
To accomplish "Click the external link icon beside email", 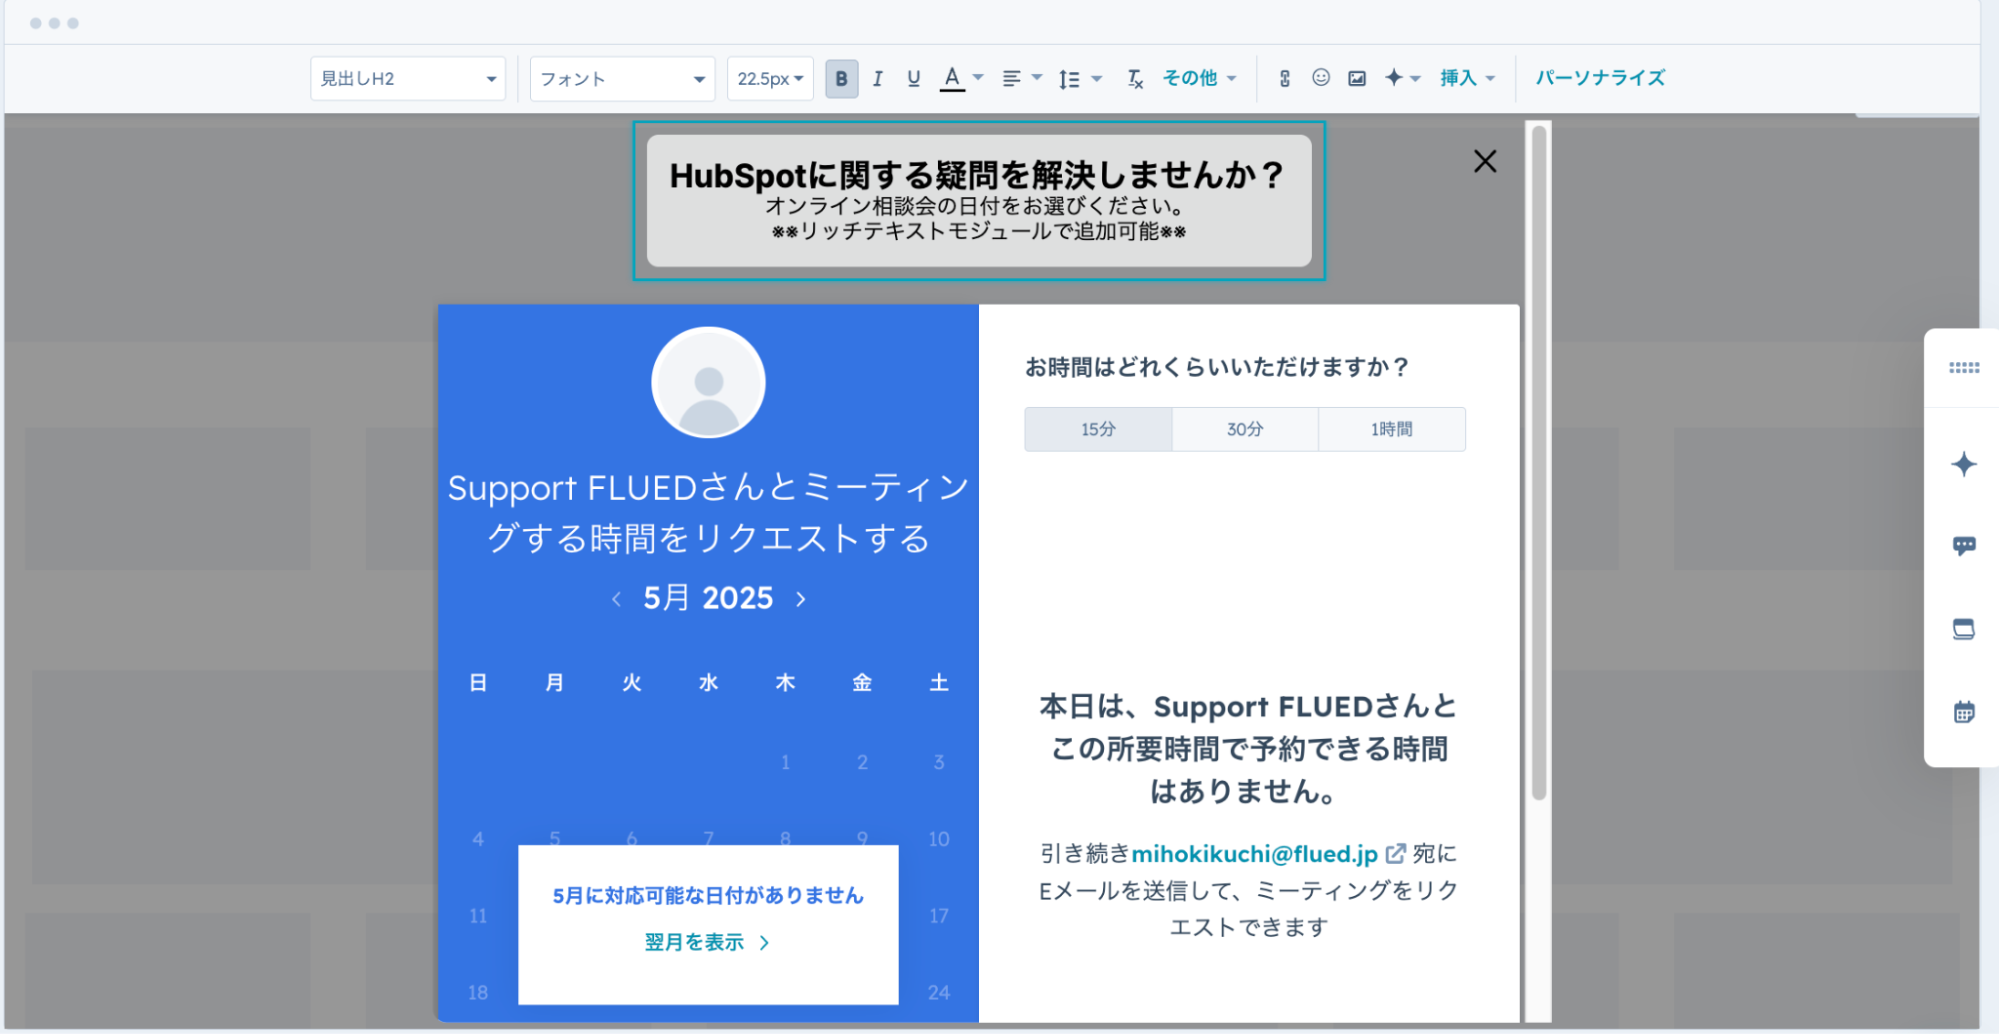I will point(1395,854).
